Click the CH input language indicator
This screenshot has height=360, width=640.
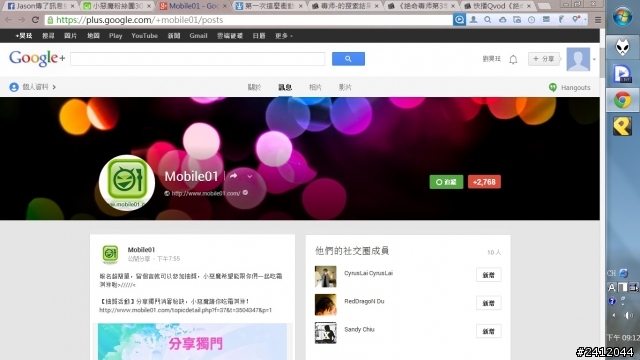611,273
